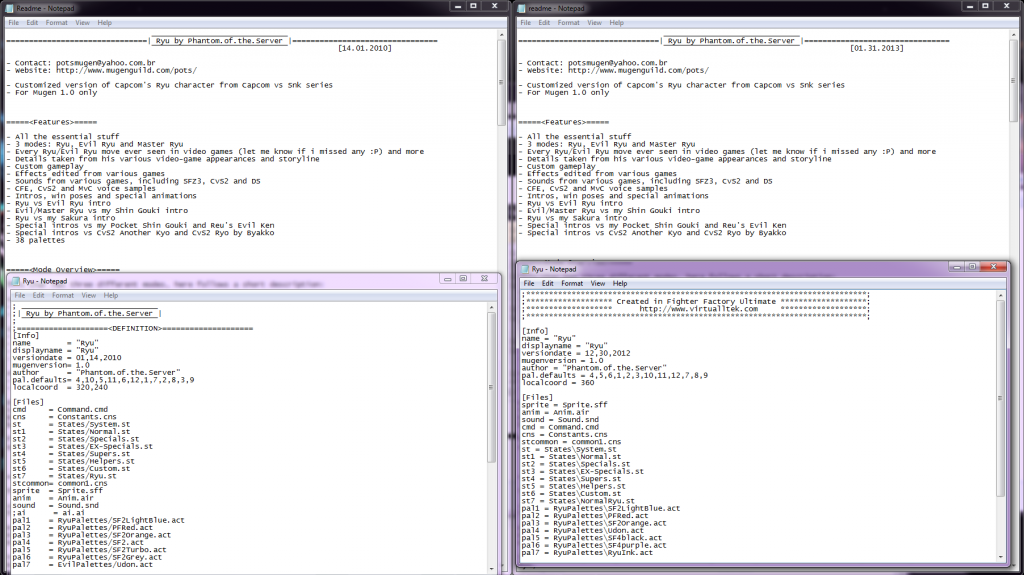1024x575 pixels.
Task: Open View menu in left Readme (14.01.2010) window
Action: (x=82, y=22)
